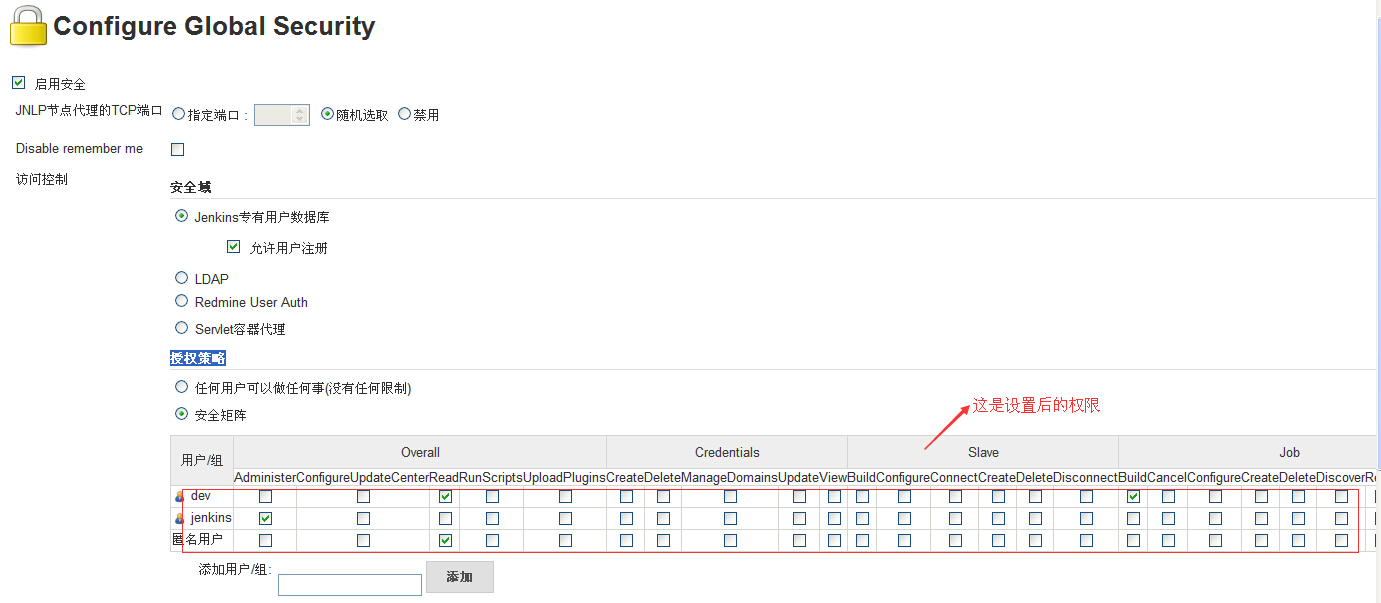Click the padlock icon beside Configure Global Security

click(x=28, y=25)
